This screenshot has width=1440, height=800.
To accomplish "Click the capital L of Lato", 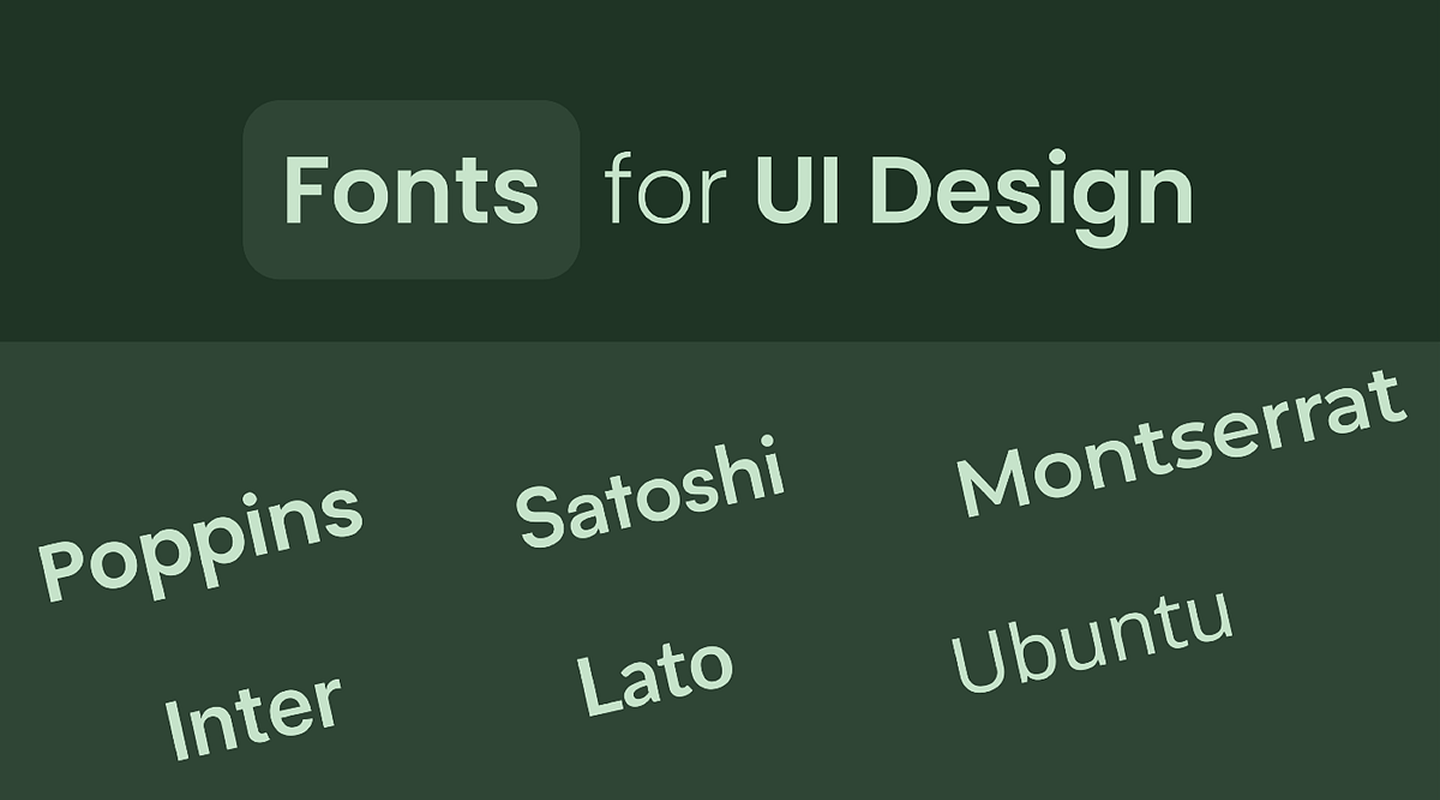I will pos(599,685).
